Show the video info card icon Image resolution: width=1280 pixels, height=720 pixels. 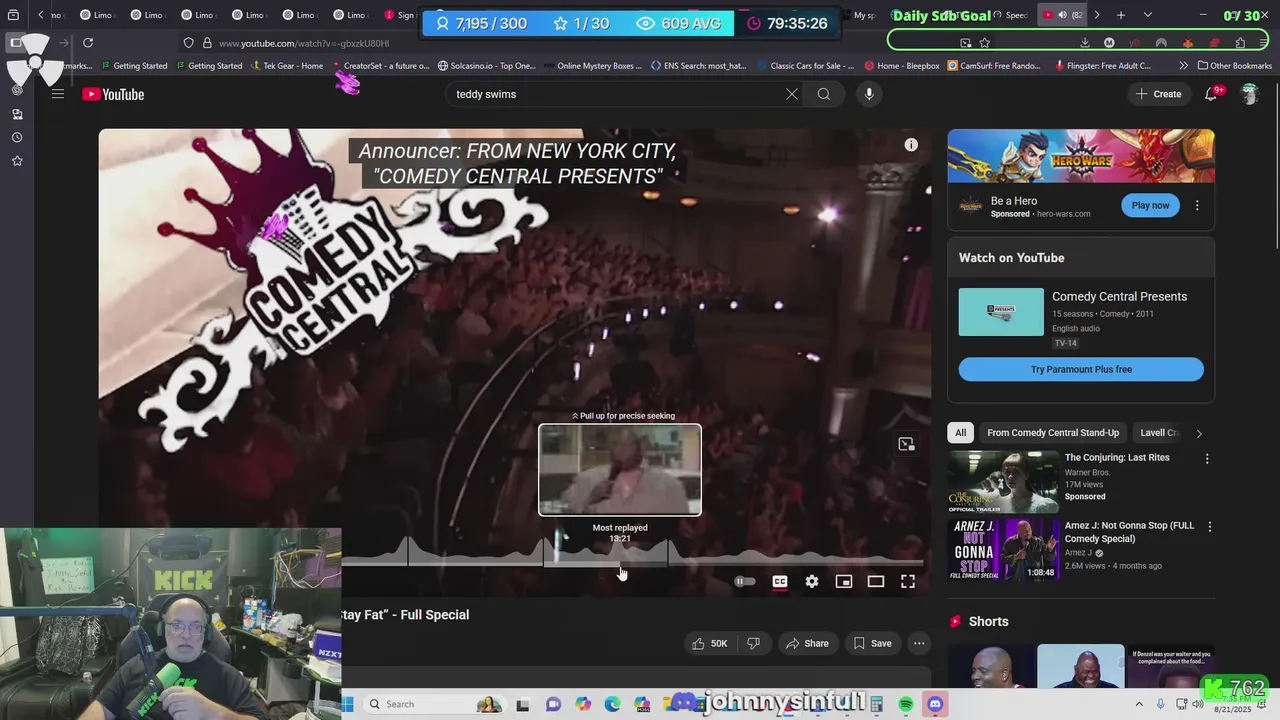coord(911,145)
